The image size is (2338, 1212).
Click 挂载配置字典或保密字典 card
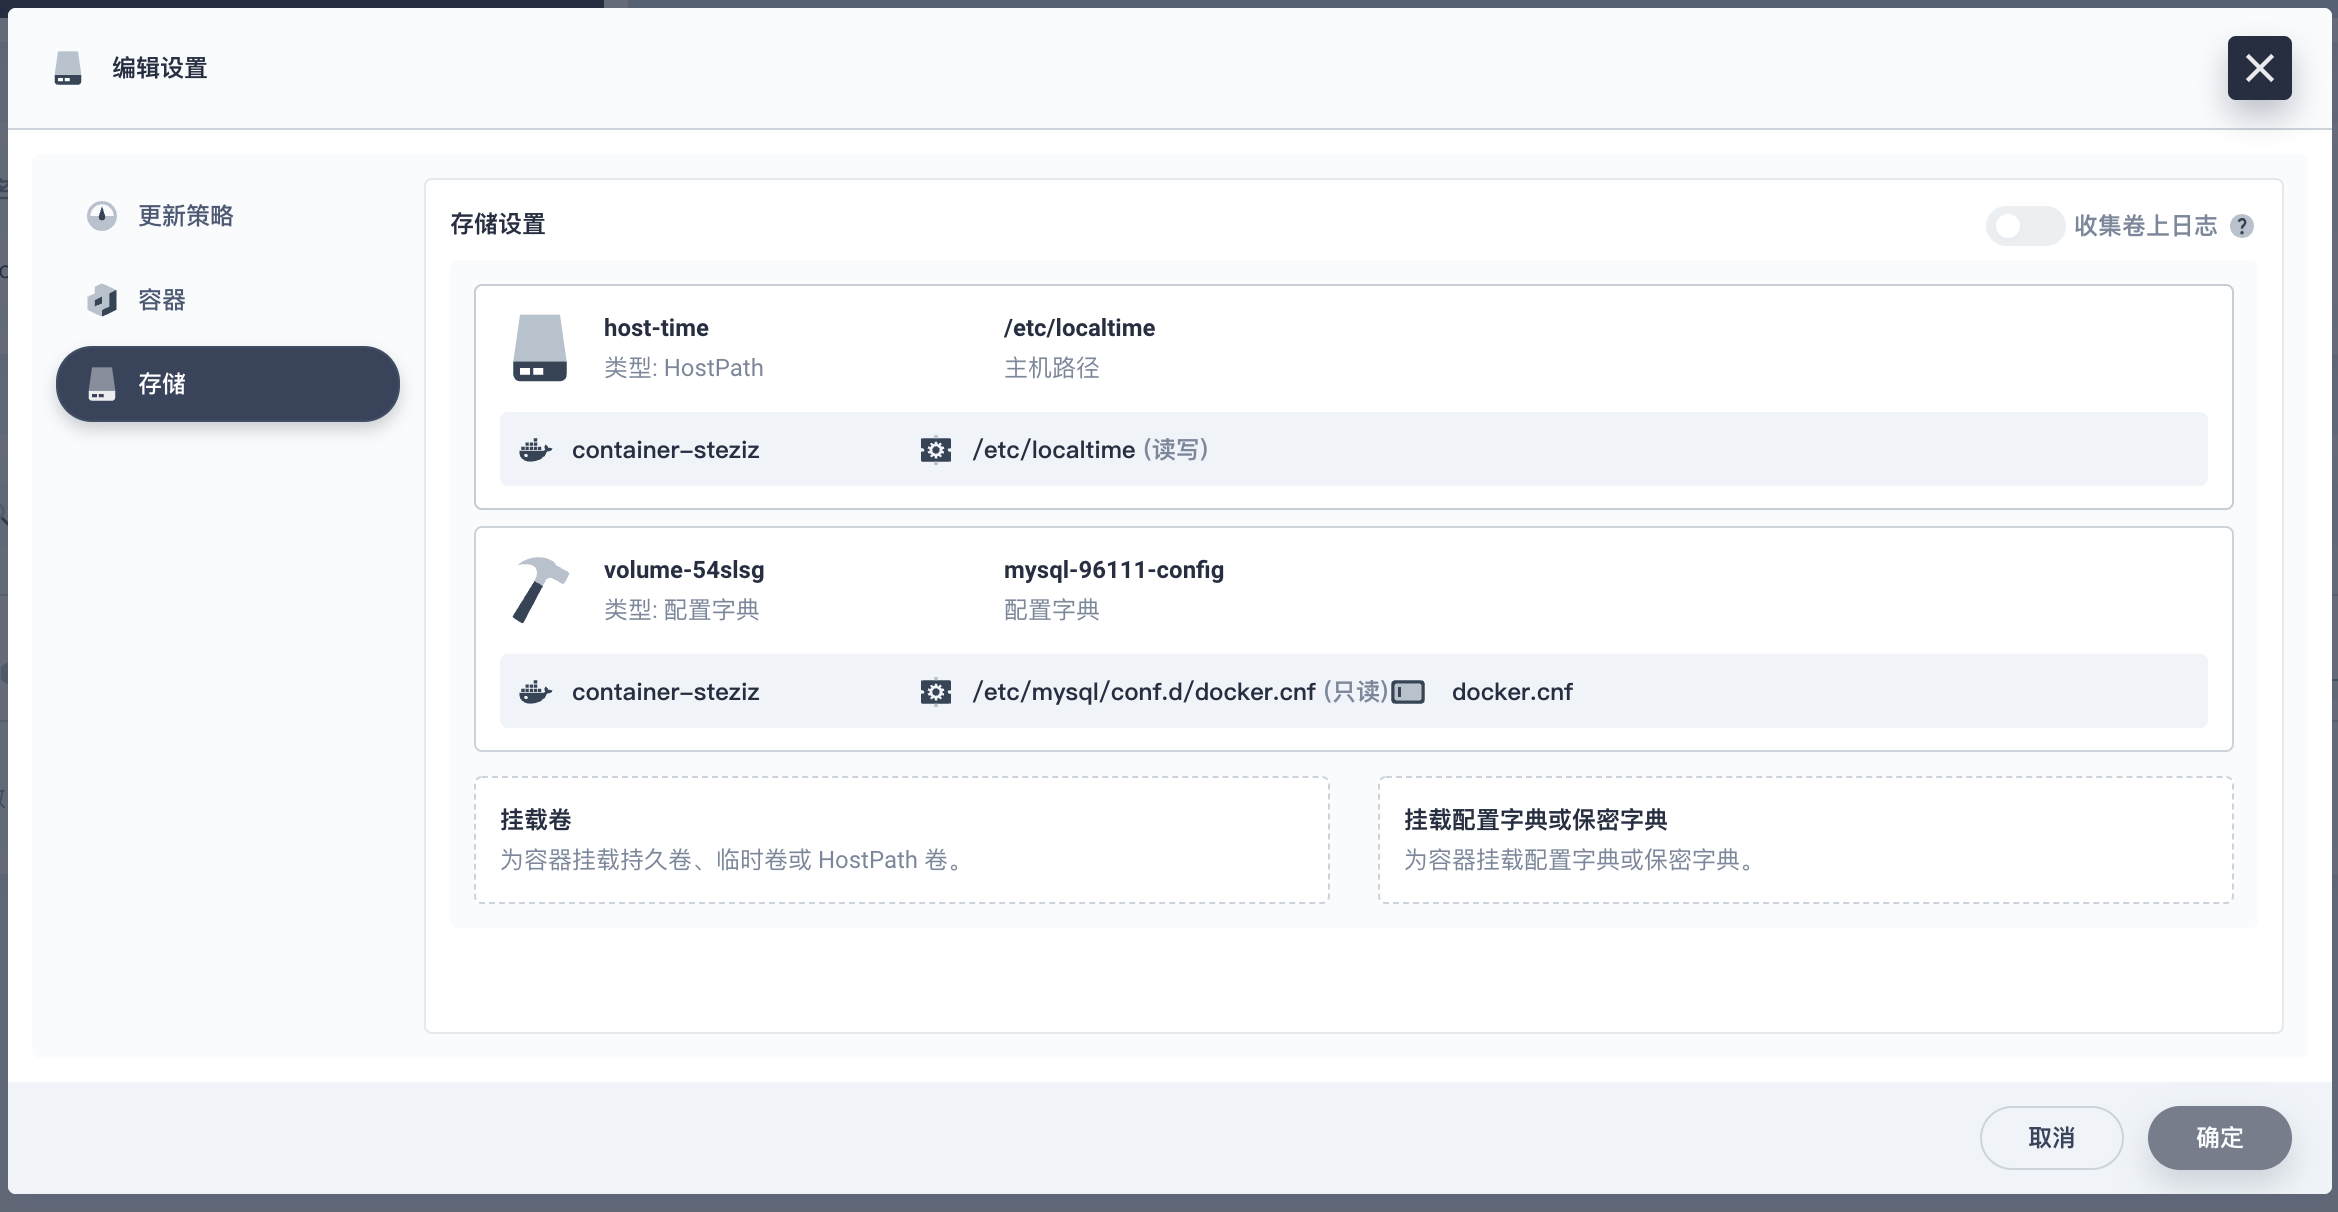click(x=1805, y=840)
